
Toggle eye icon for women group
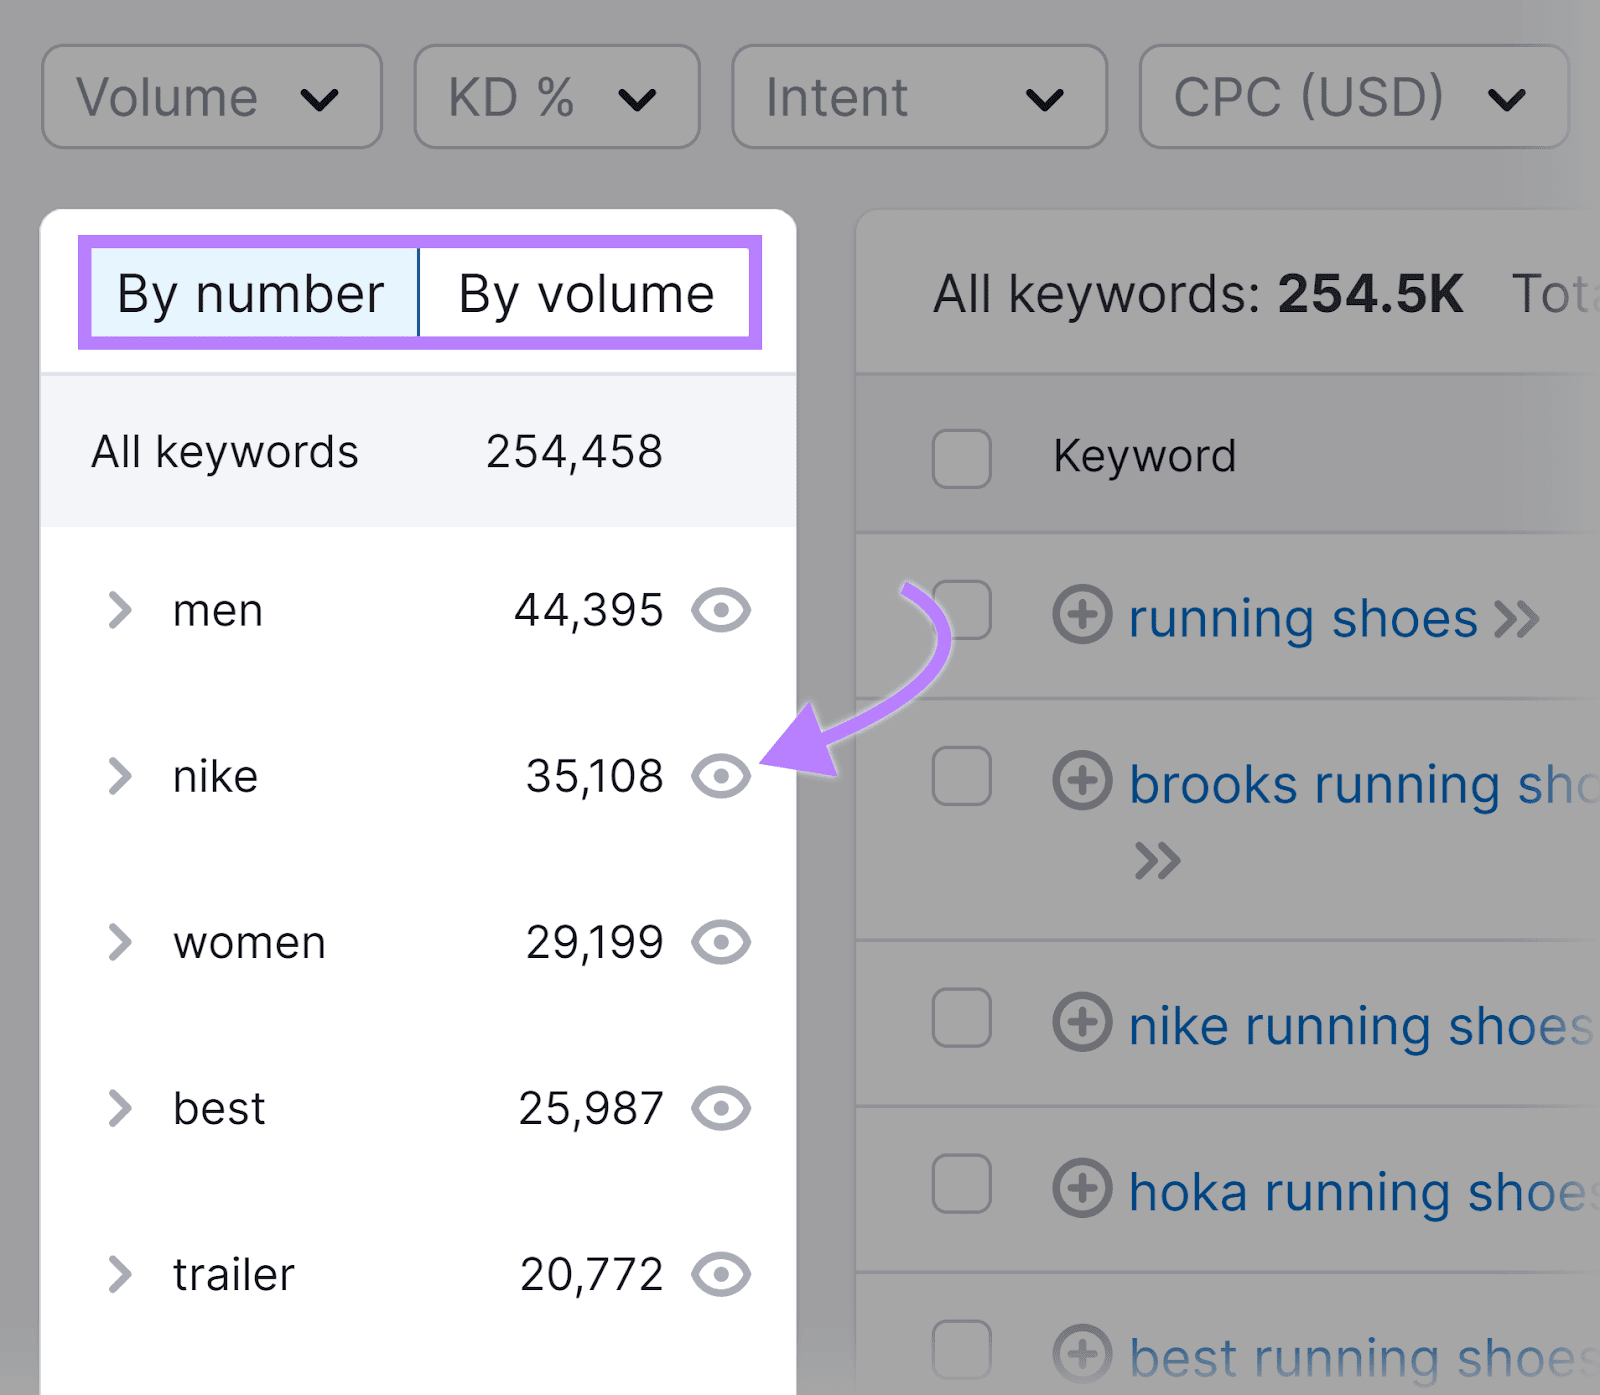click(x=721, y=942)
